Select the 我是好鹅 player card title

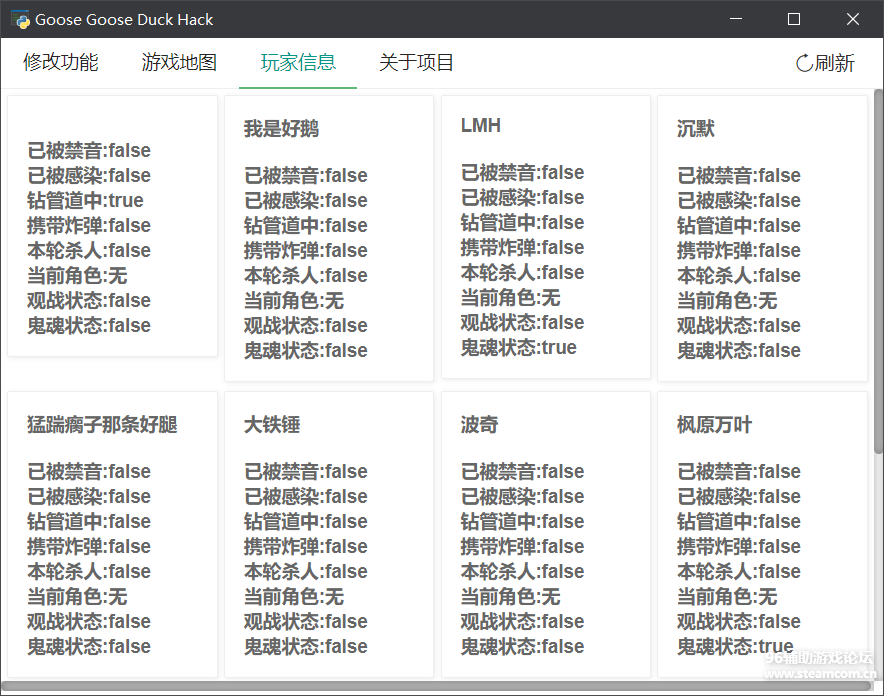pos(281,129)
